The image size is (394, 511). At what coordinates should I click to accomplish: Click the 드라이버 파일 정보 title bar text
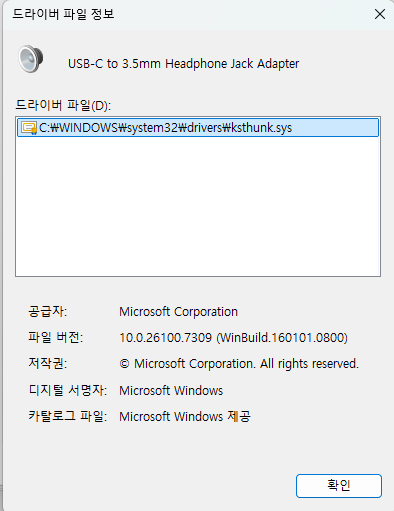[x=63, y=14]
